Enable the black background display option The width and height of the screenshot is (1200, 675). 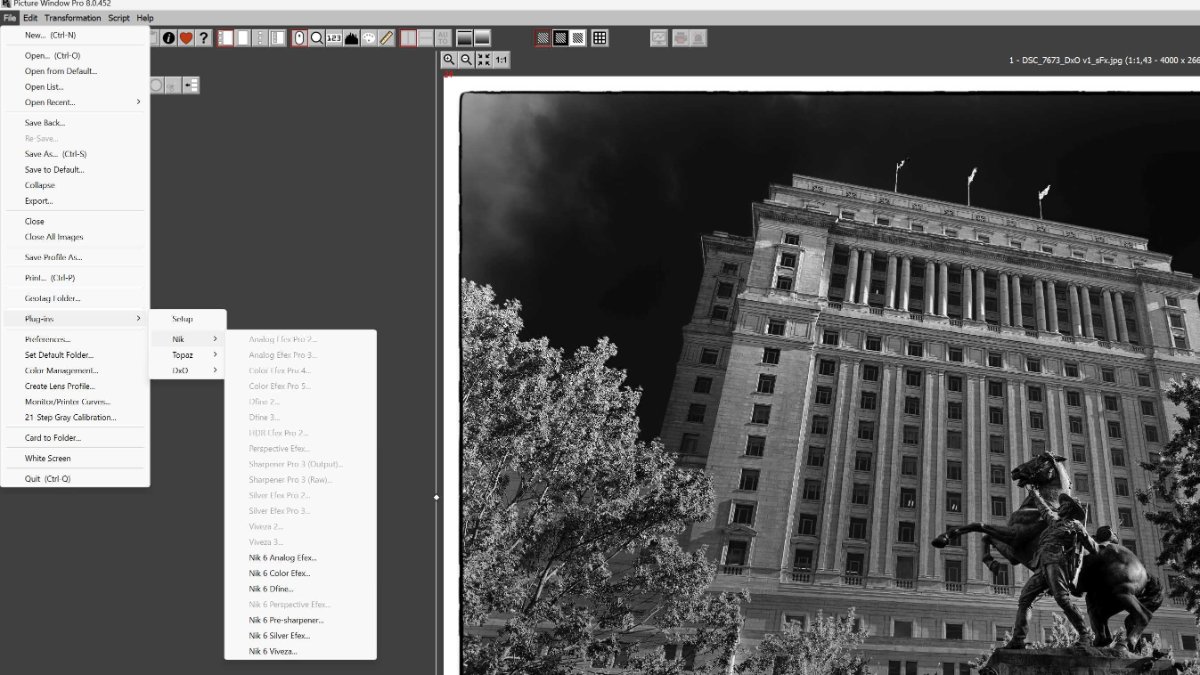click(561, 38)
